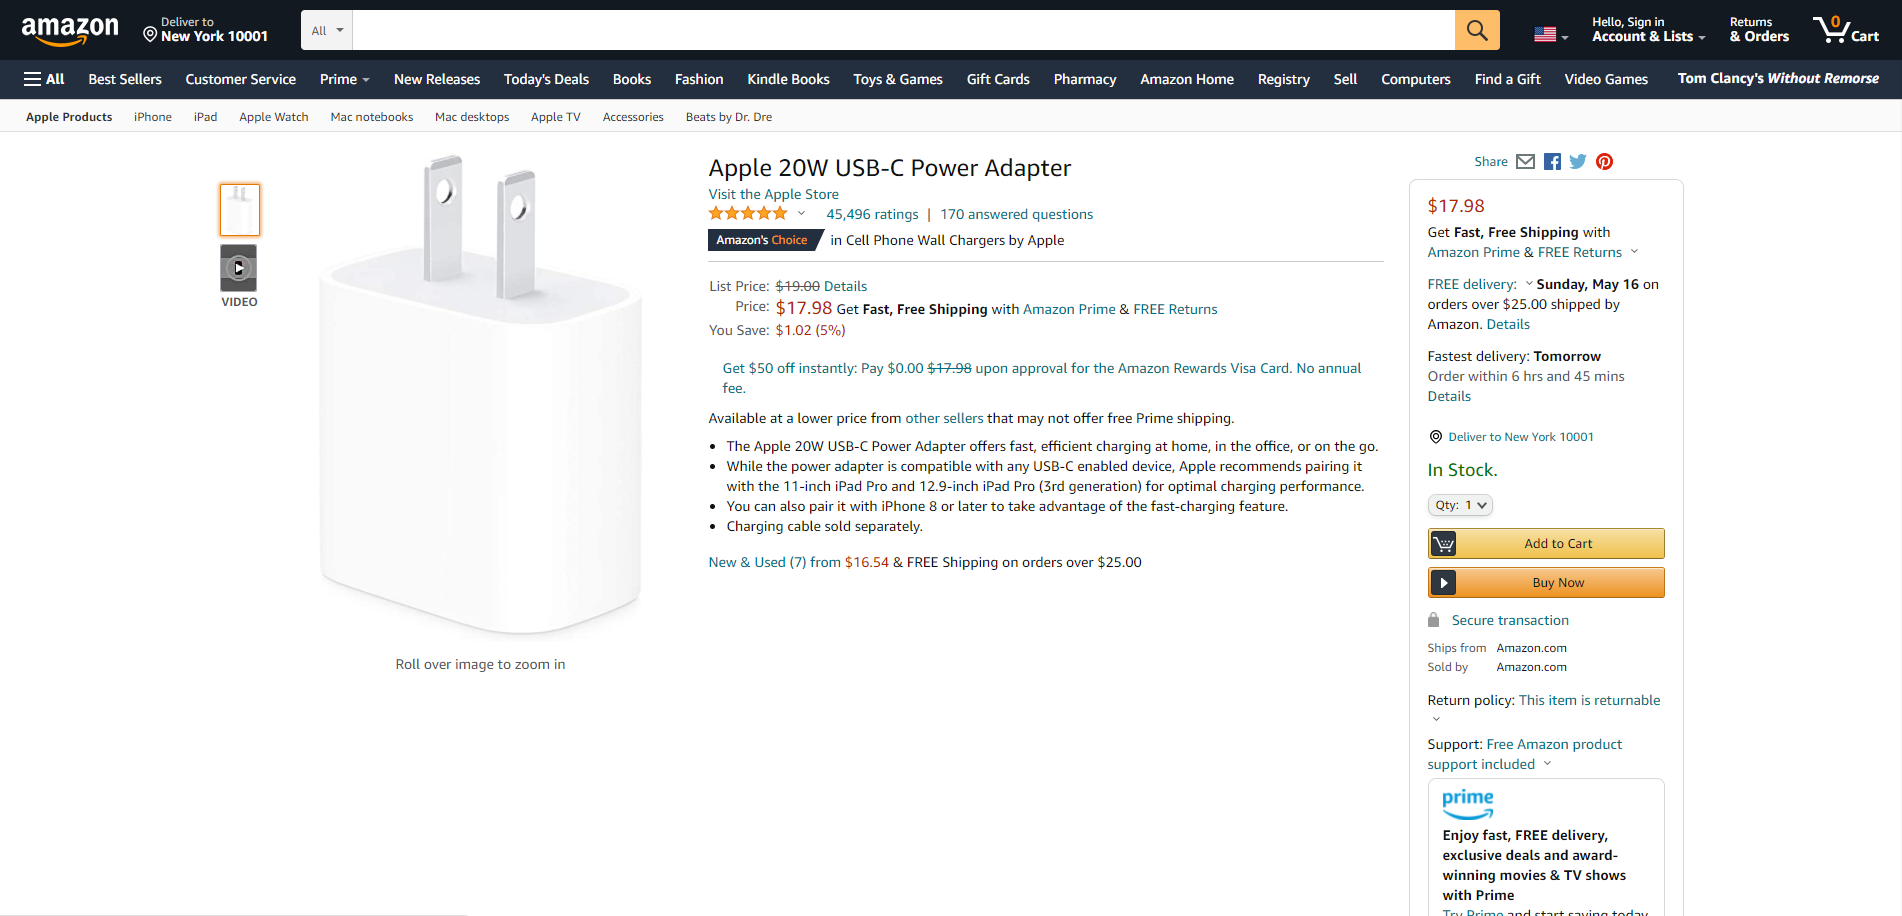Screen dimensions: 1902x916
Task: Open the shopping cart icon
Action: point(1845,30)
